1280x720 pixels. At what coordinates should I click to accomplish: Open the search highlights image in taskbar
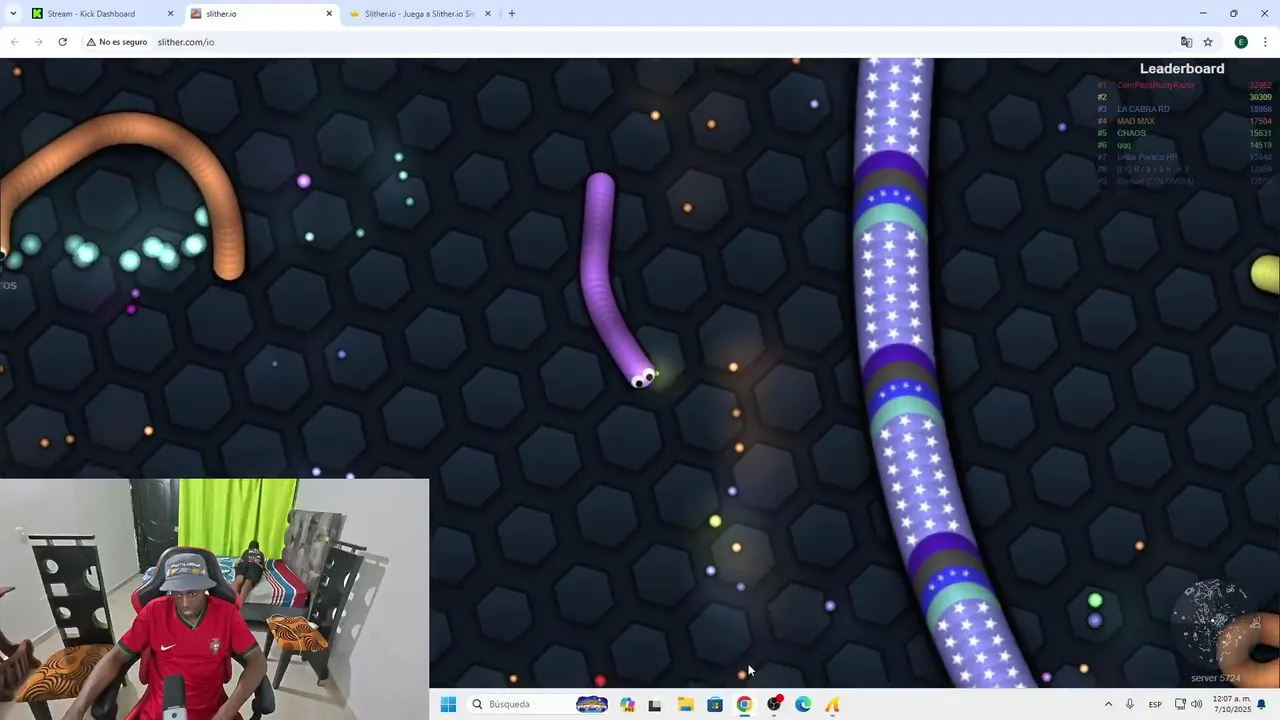(x=592, y=704)
